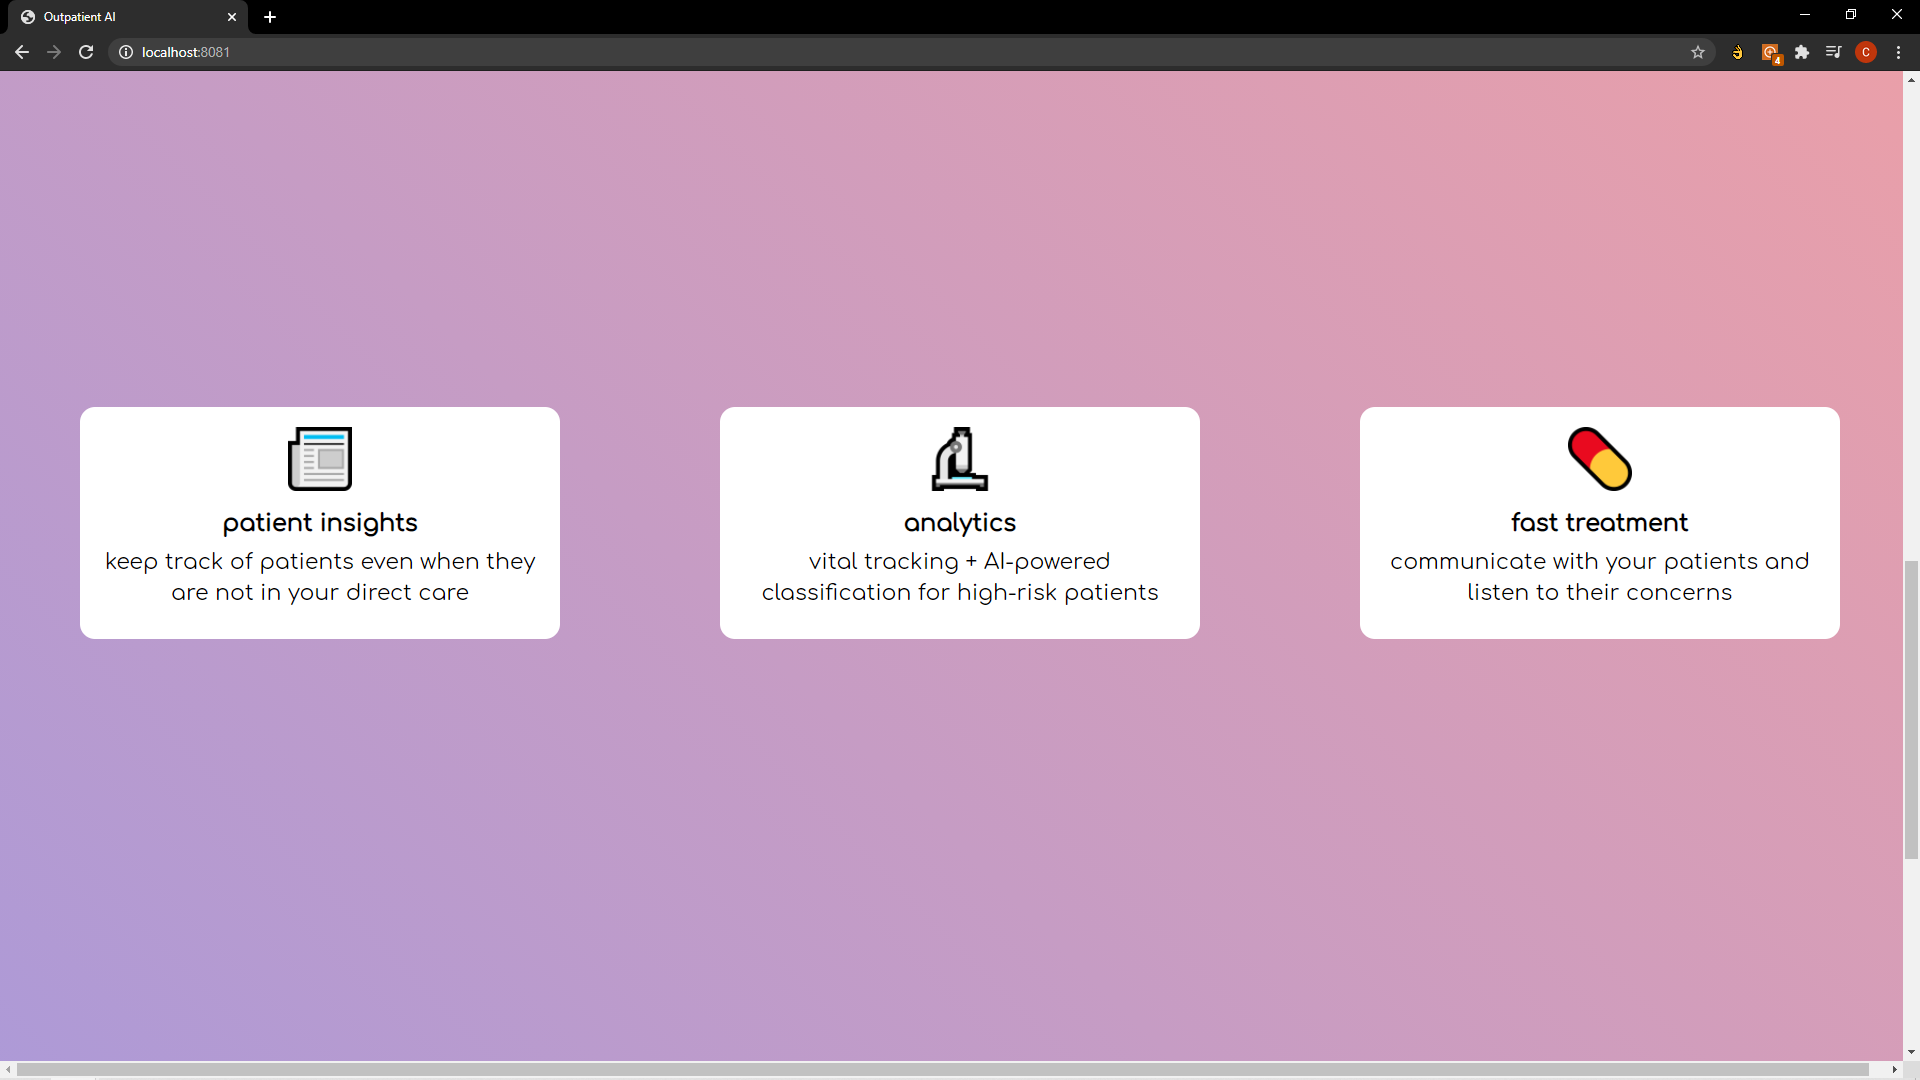
Task: Select the Outpatient AI tab
Action: pyautogui.click(x=110, y=17)
